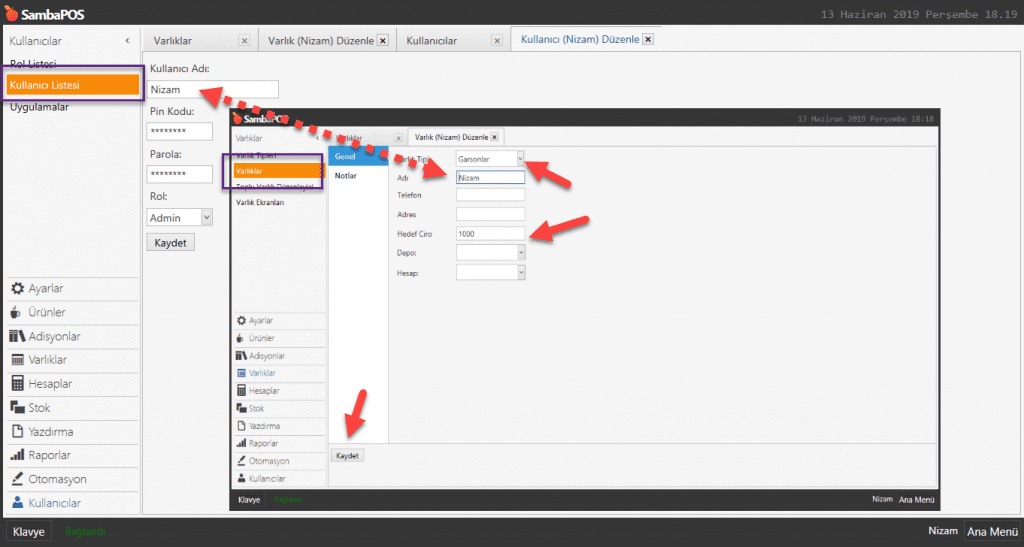Close the Varlık (Nizam) Düzenle tab
Viewport: 1024px width, 547px height.
click(x=382, y=41)
